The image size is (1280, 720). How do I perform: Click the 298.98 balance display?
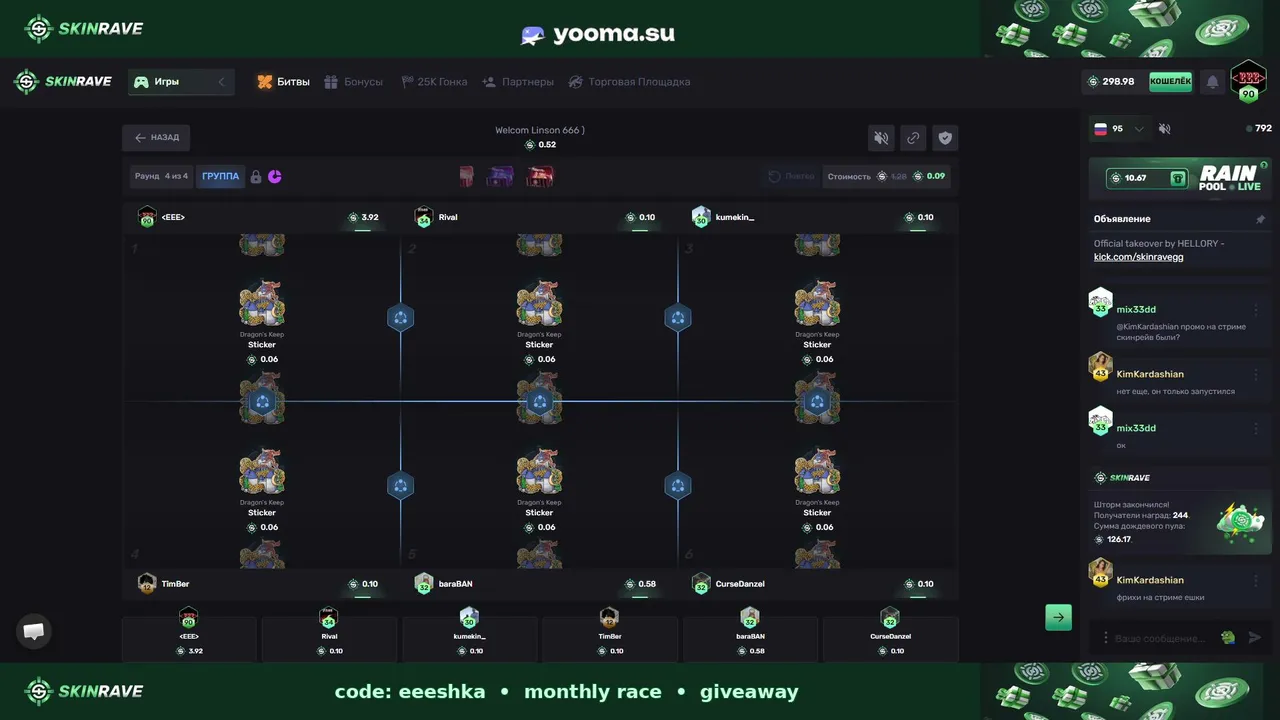[x=1112, y=82]
